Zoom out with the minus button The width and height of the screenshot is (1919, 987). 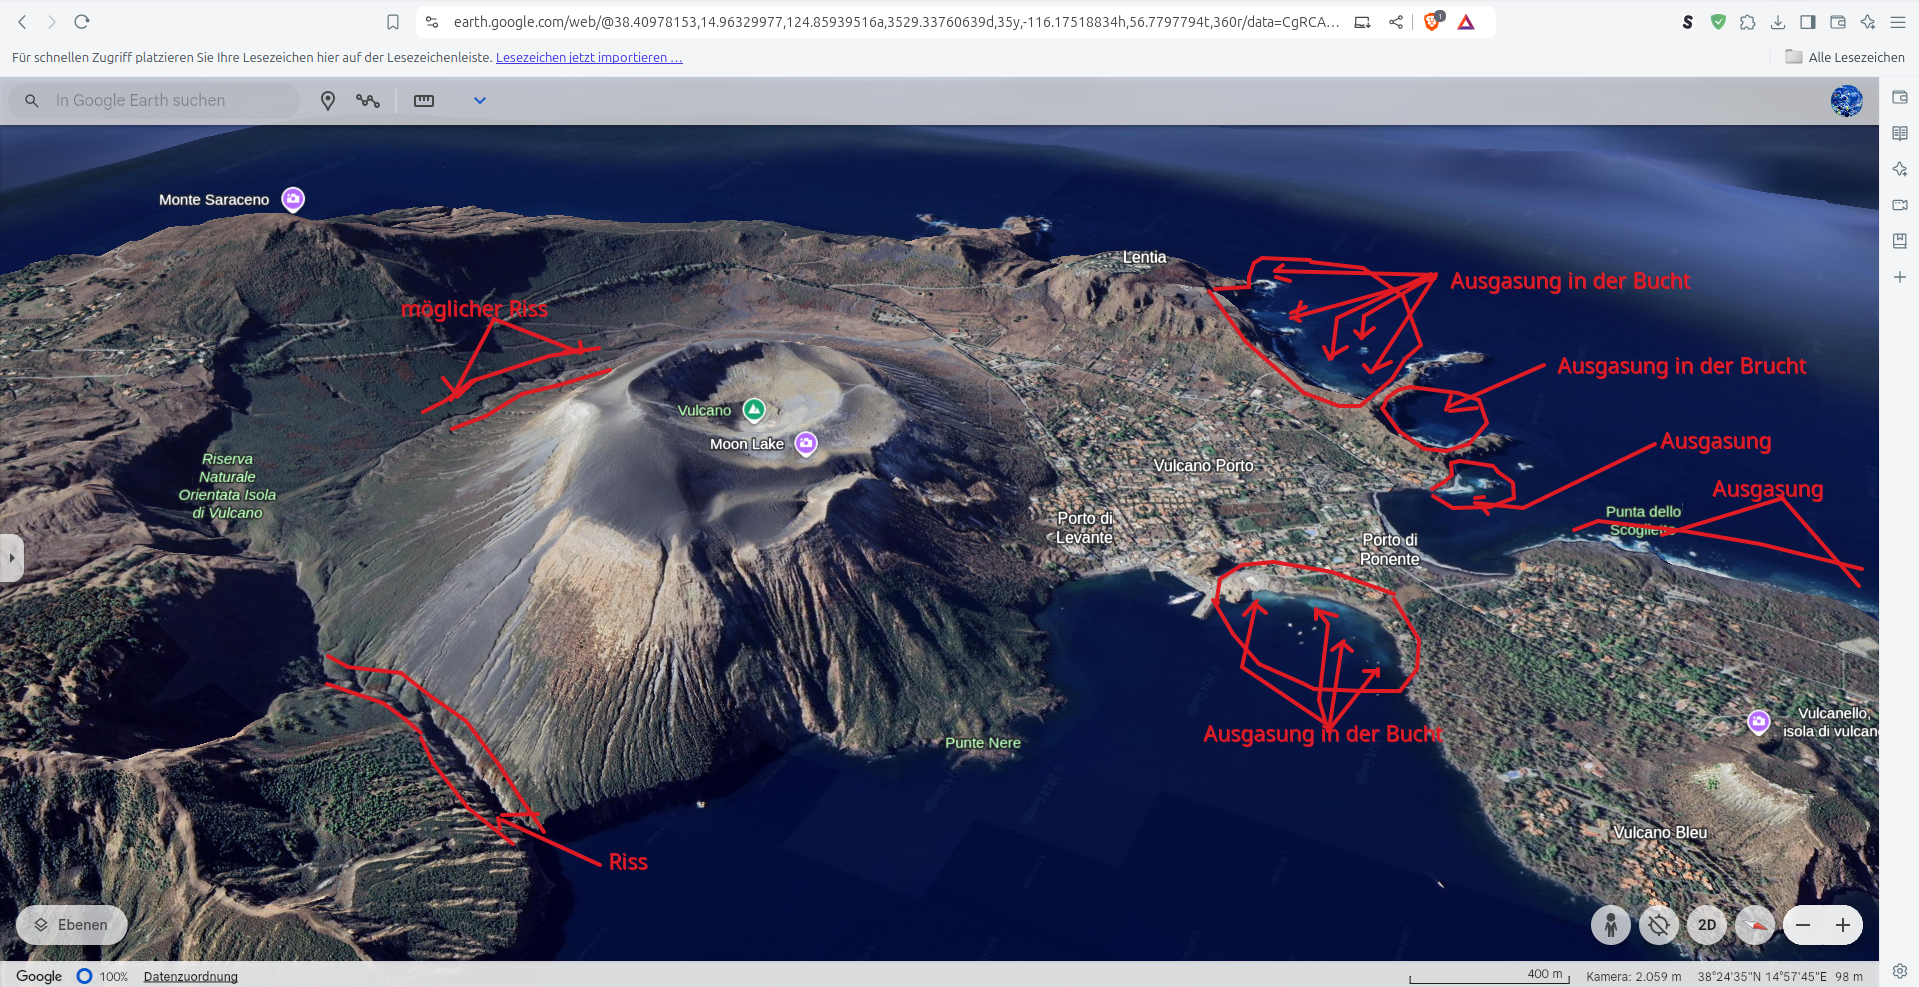[1803, 925]
